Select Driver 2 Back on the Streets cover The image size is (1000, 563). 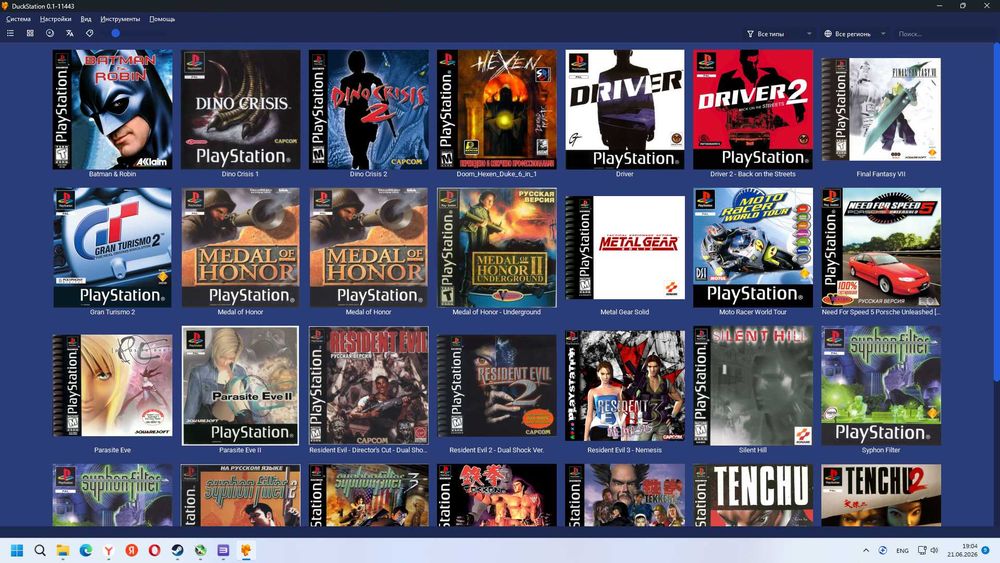[753, 110]
